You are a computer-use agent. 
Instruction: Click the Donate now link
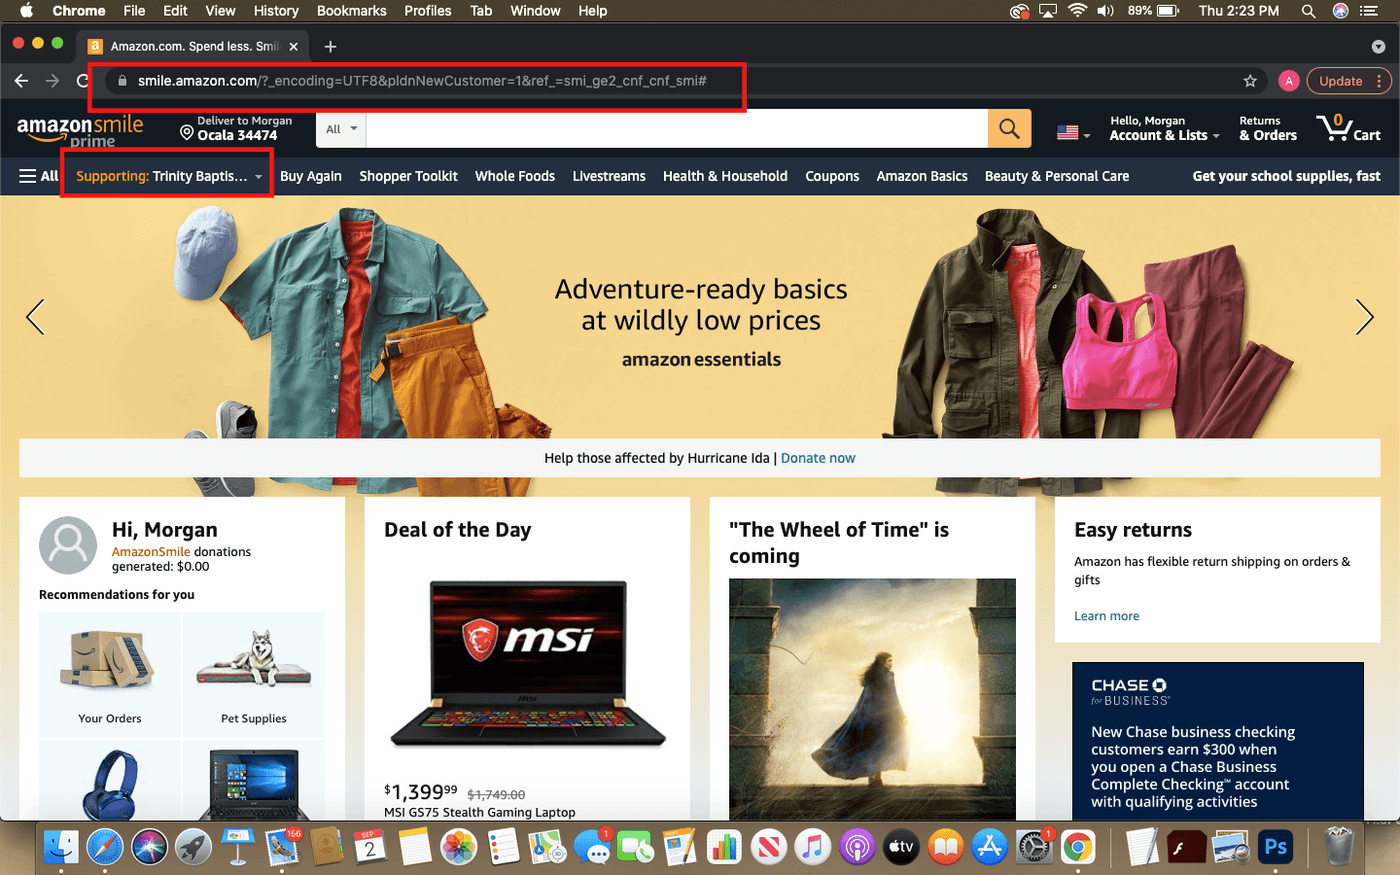(x=818, y=458)
